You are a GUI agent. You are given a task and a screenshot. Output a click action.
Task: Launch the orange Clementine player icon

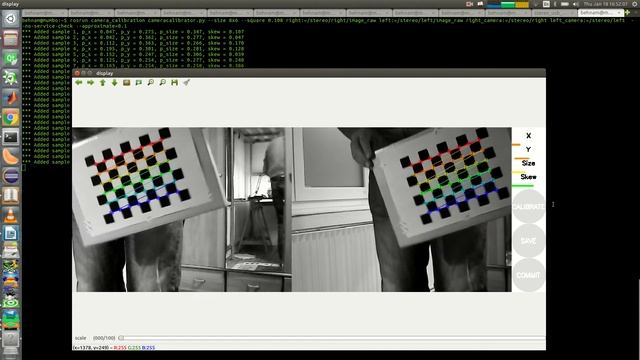[11, 157]
